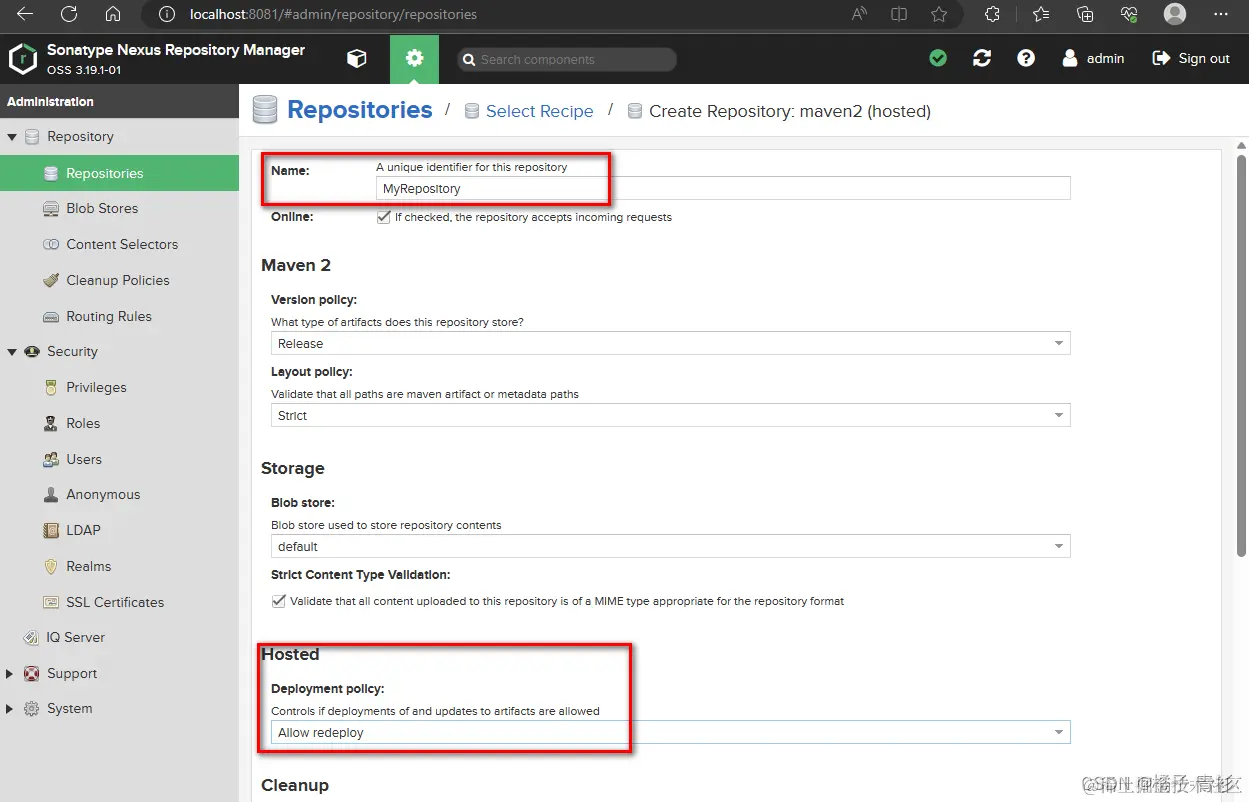Image resolution: width=1249 pixels, height=802 pixels.
Task: Open the favorites list icon
Action: pos(1041,14)
